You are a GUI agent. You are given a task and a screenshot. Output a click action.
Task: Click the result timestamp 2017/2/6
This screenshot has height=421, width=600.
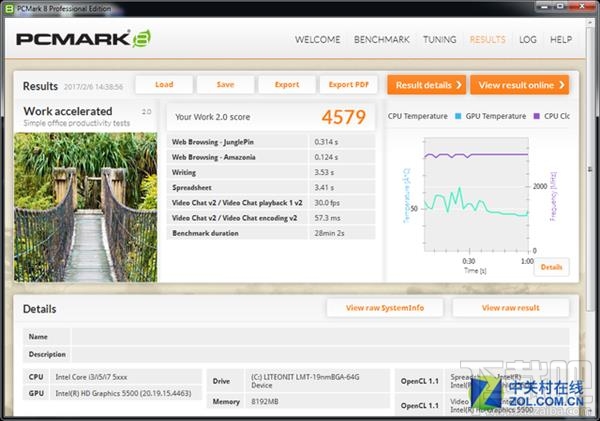[x=93, y=87]
